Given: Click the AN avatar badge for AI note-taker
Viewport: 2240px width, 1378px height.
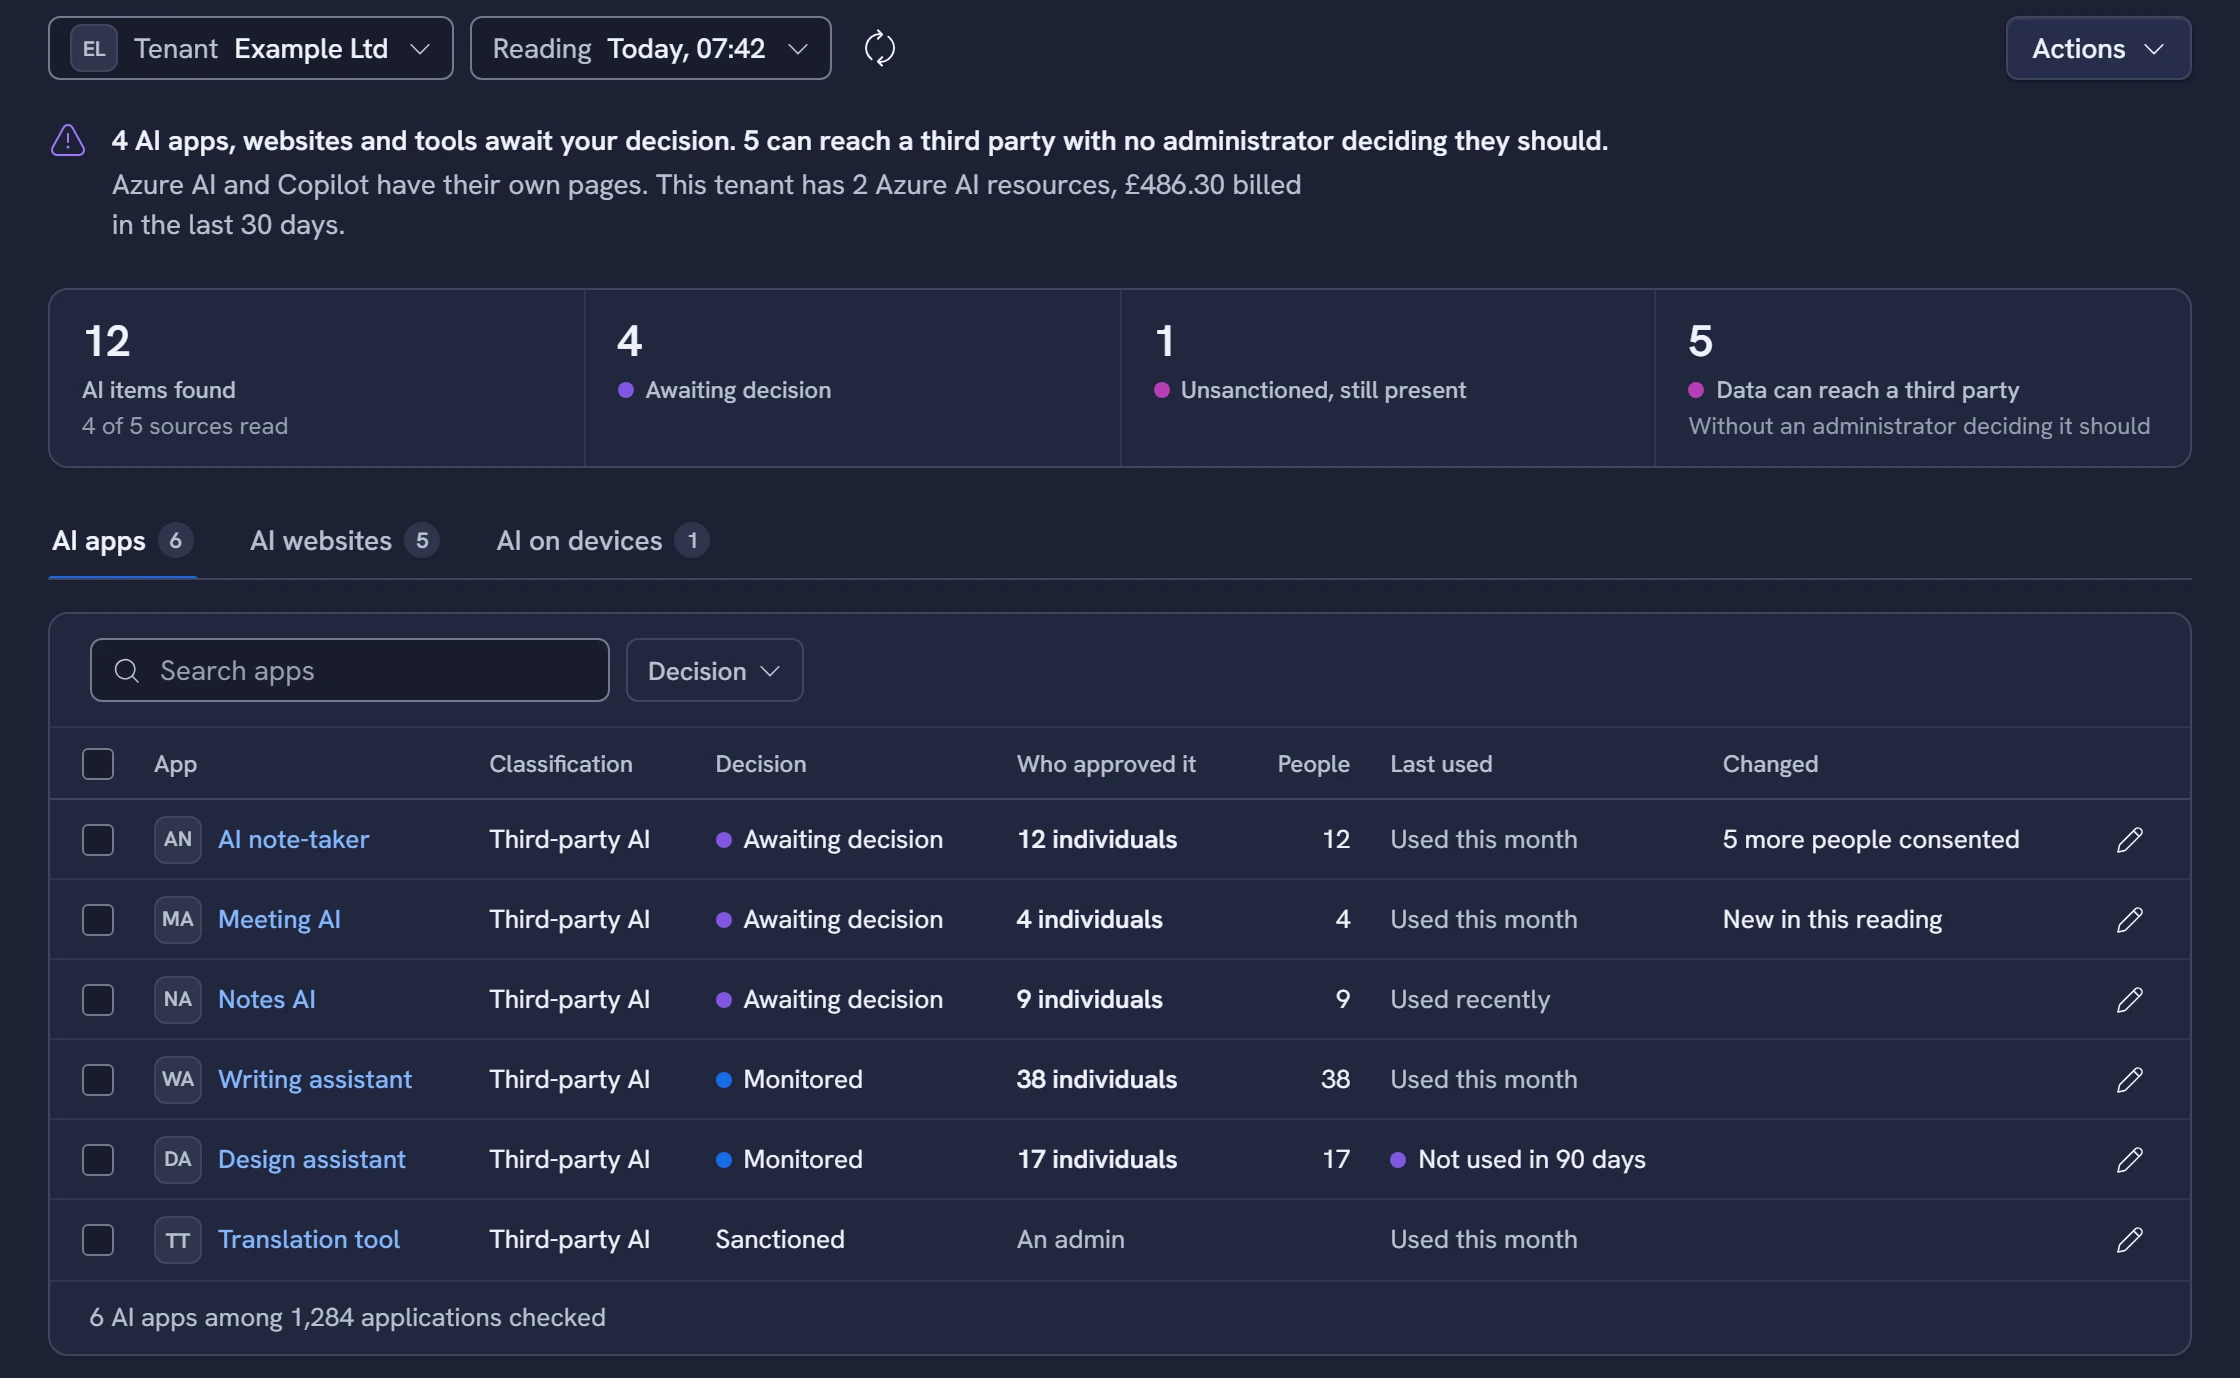Looking at the screenshot, I should [x=178, y=839].
